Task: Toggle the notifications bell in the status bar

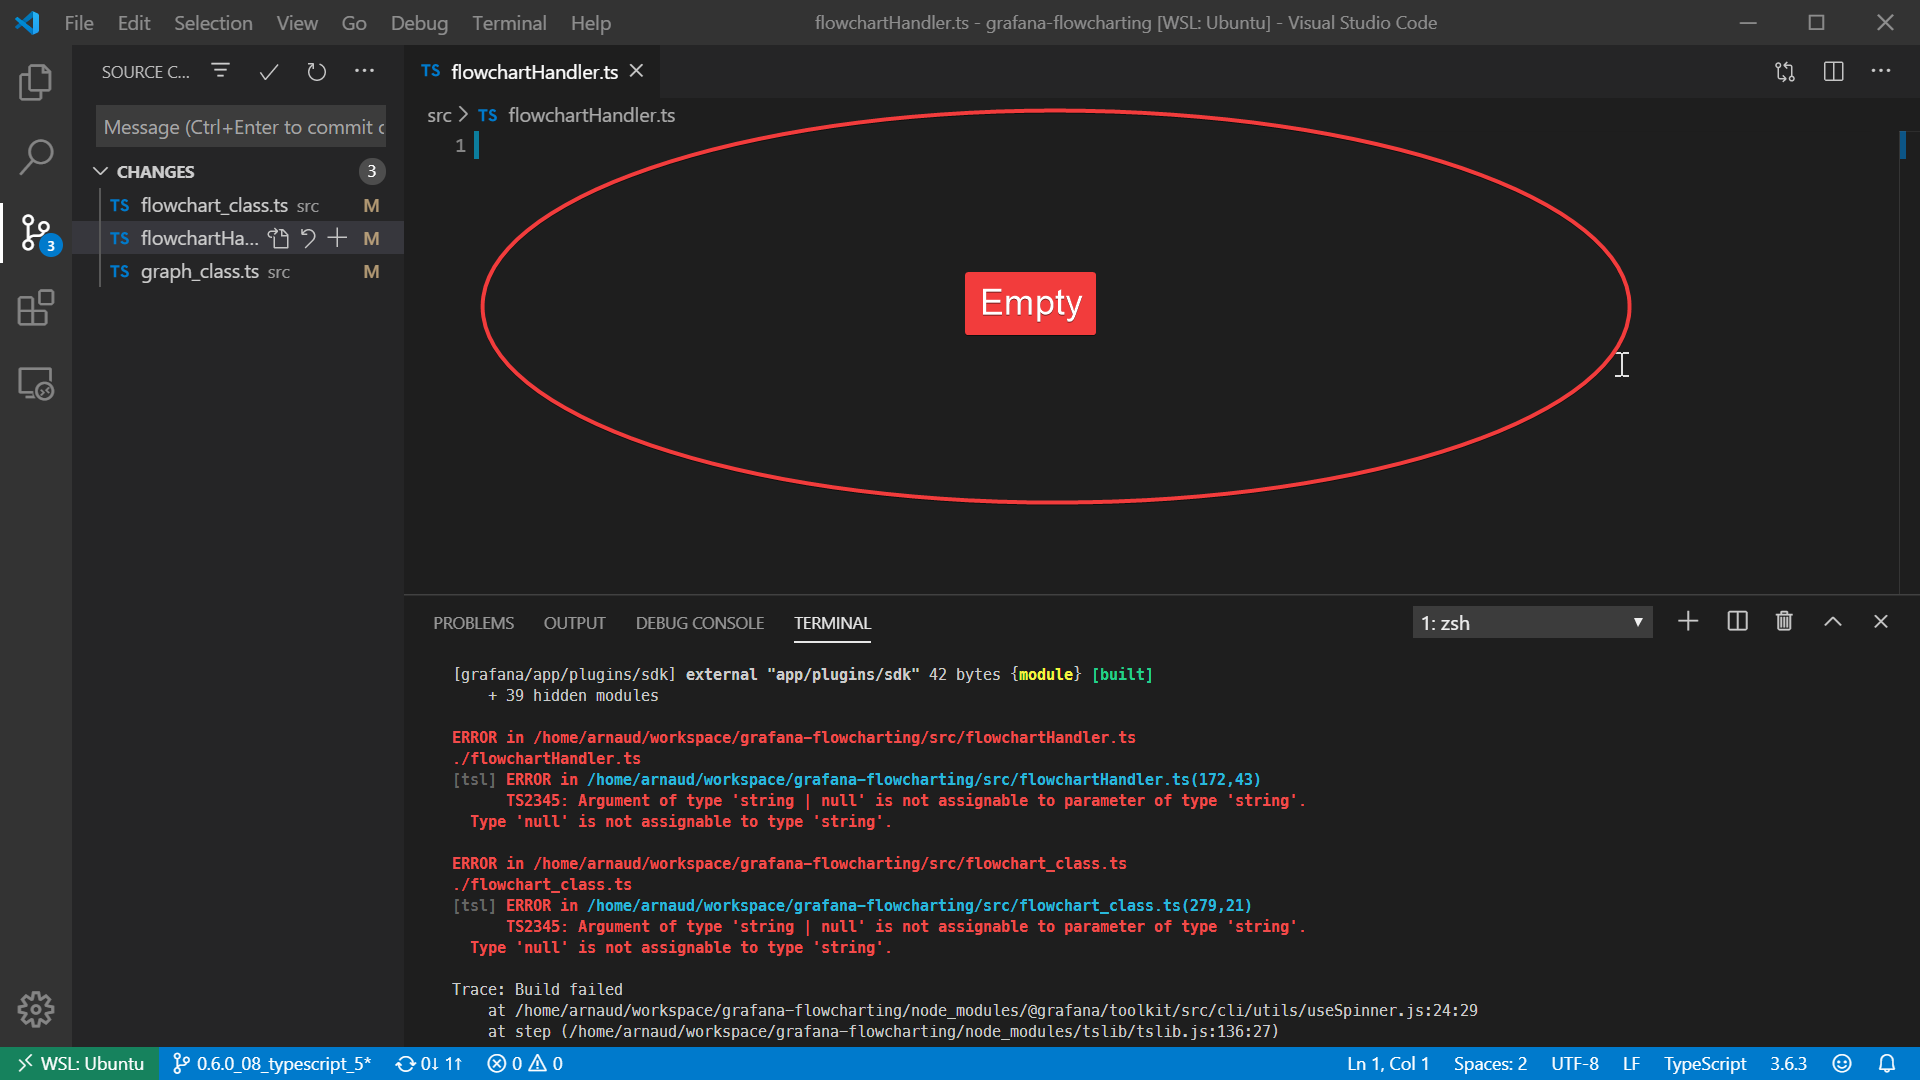Action: pyautogui.click(x=1888, y=1063)
